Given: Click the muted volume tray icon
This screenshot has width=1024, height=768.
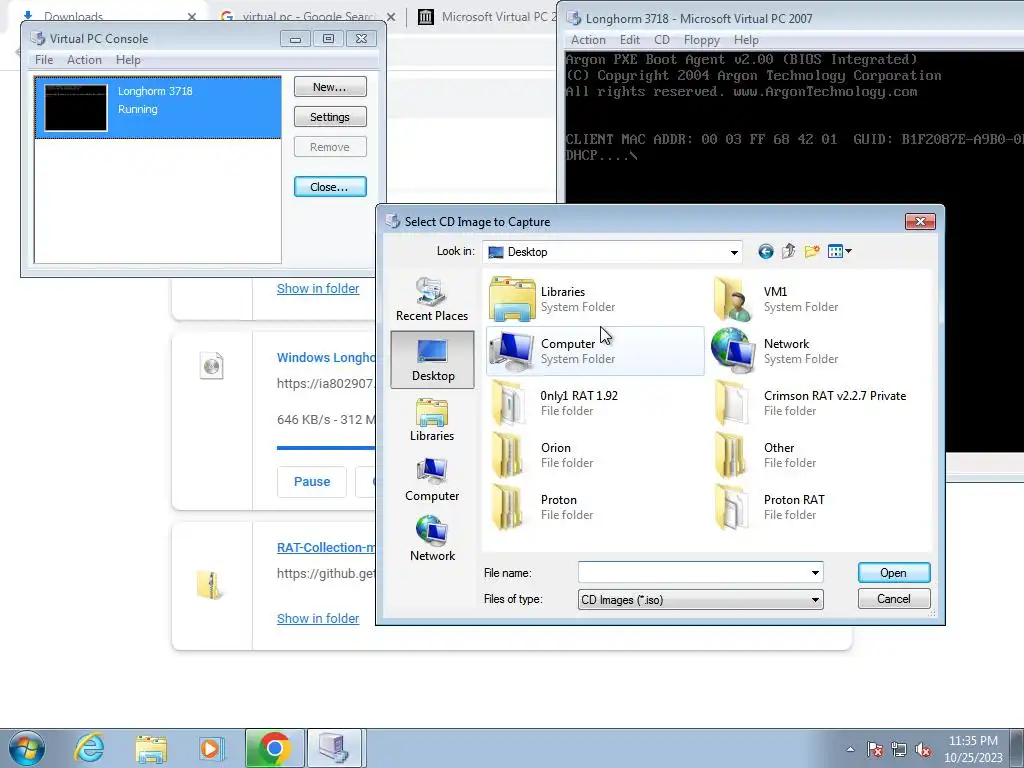Looking at the screenshot, I should (x=923, y=749).
